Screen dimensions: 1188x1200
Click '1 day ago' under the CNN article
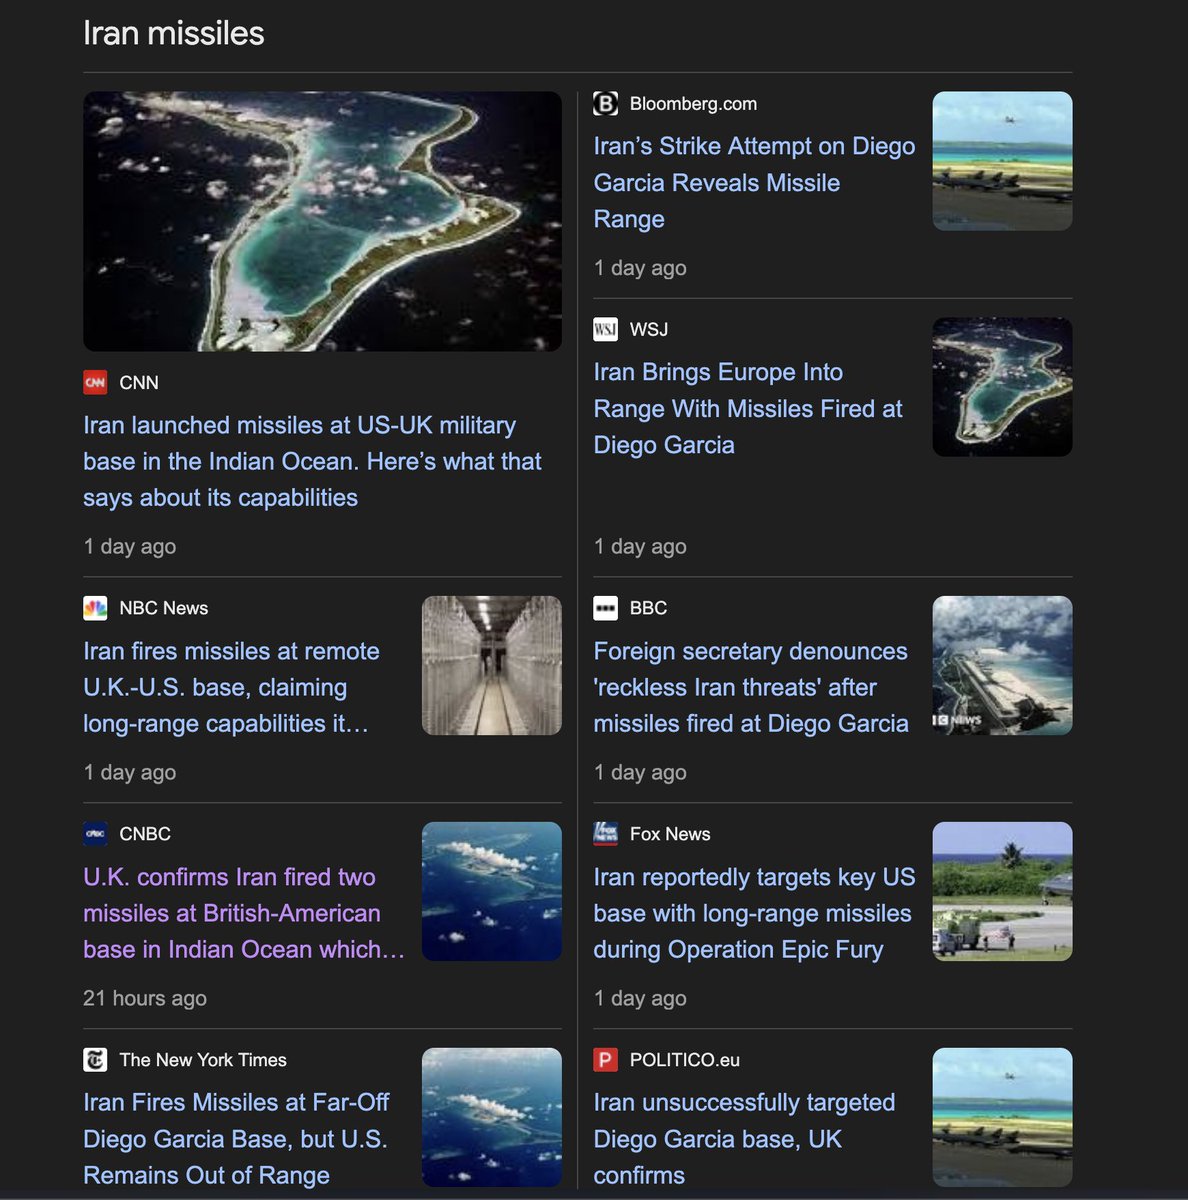click(130, 547)
